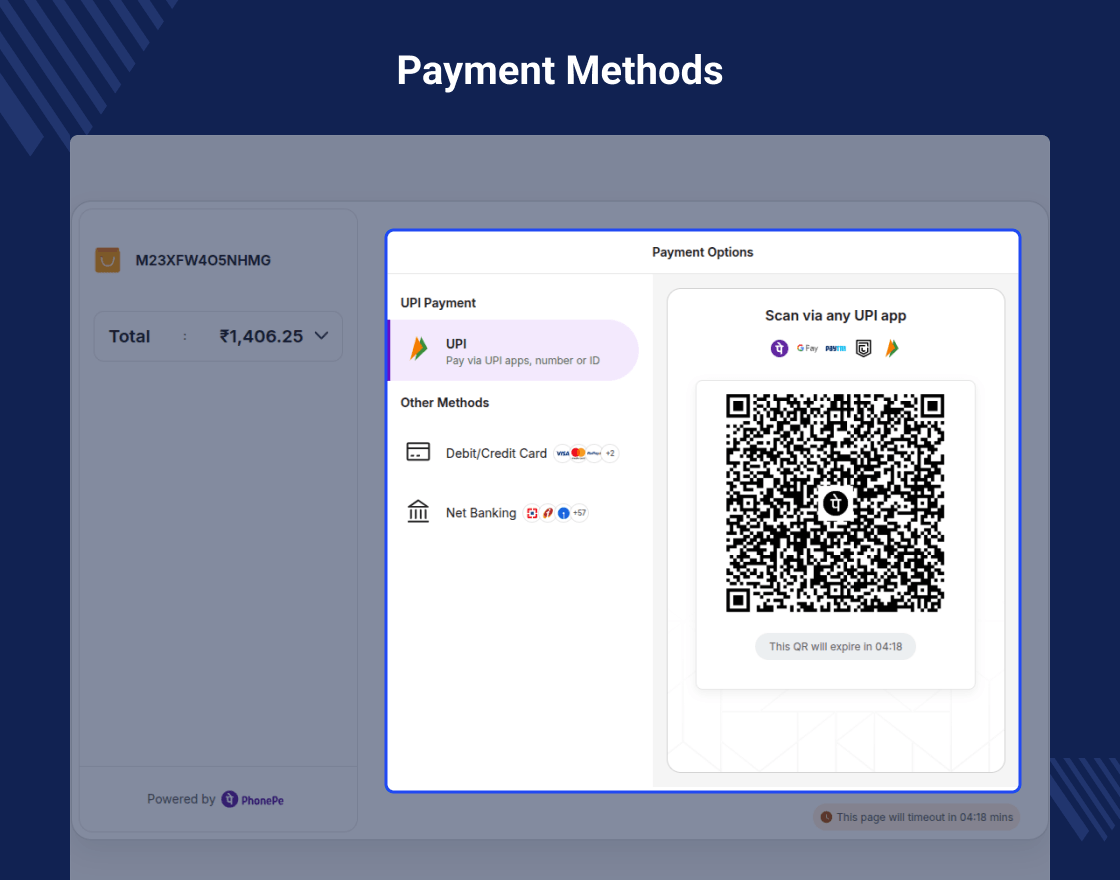
Task: Click the Payment Methods page title
Action: tap(560, 70)
